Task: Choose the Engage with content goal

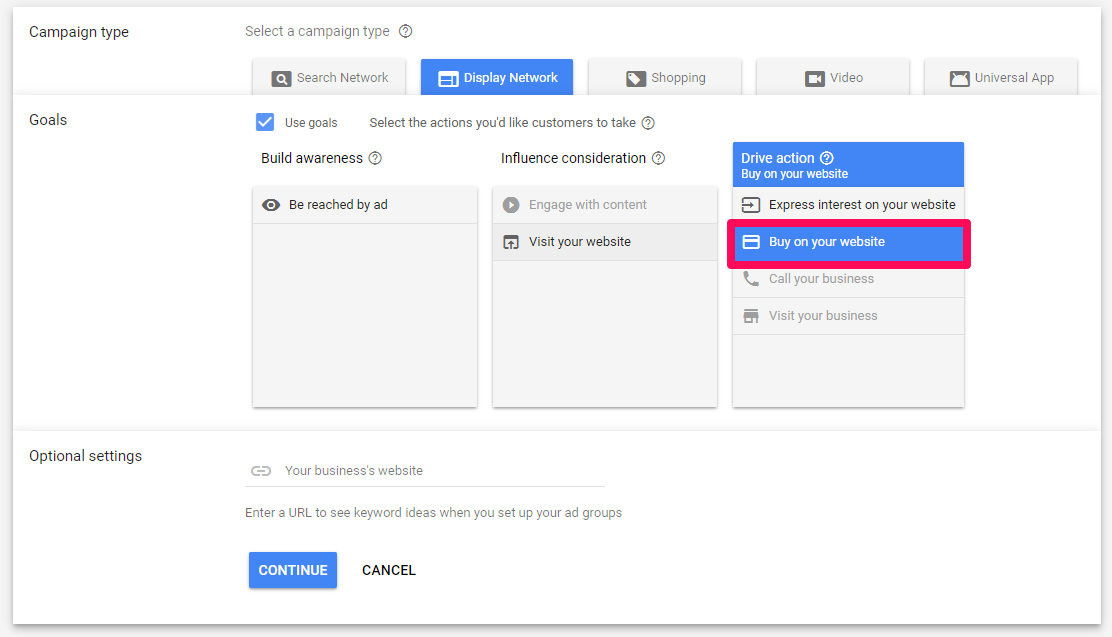Action: tap(605, 205)
